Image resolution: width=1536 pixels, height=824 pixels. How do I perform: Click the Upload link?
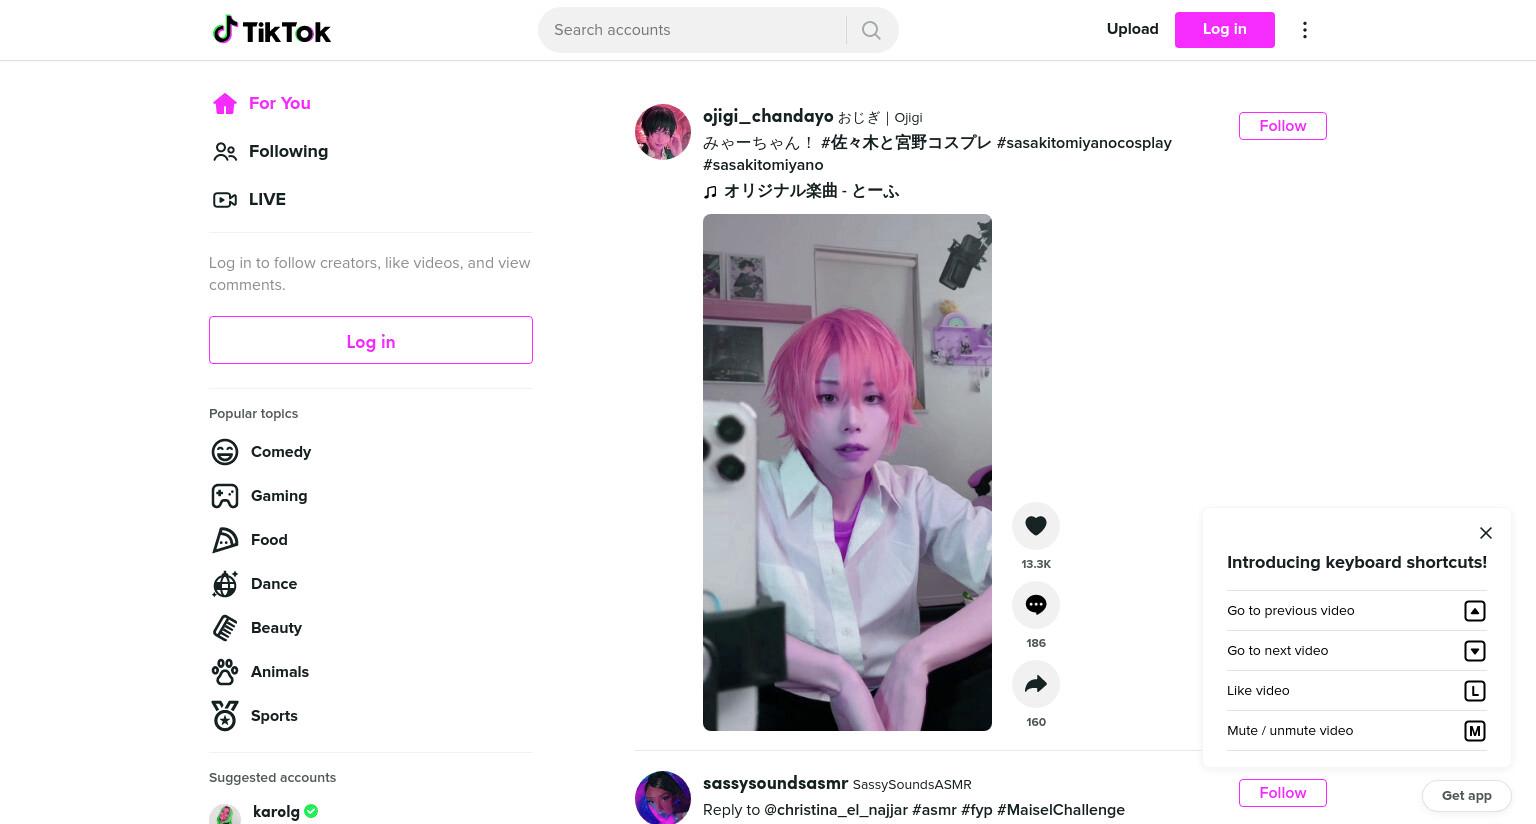click(x=1132, y=29)
